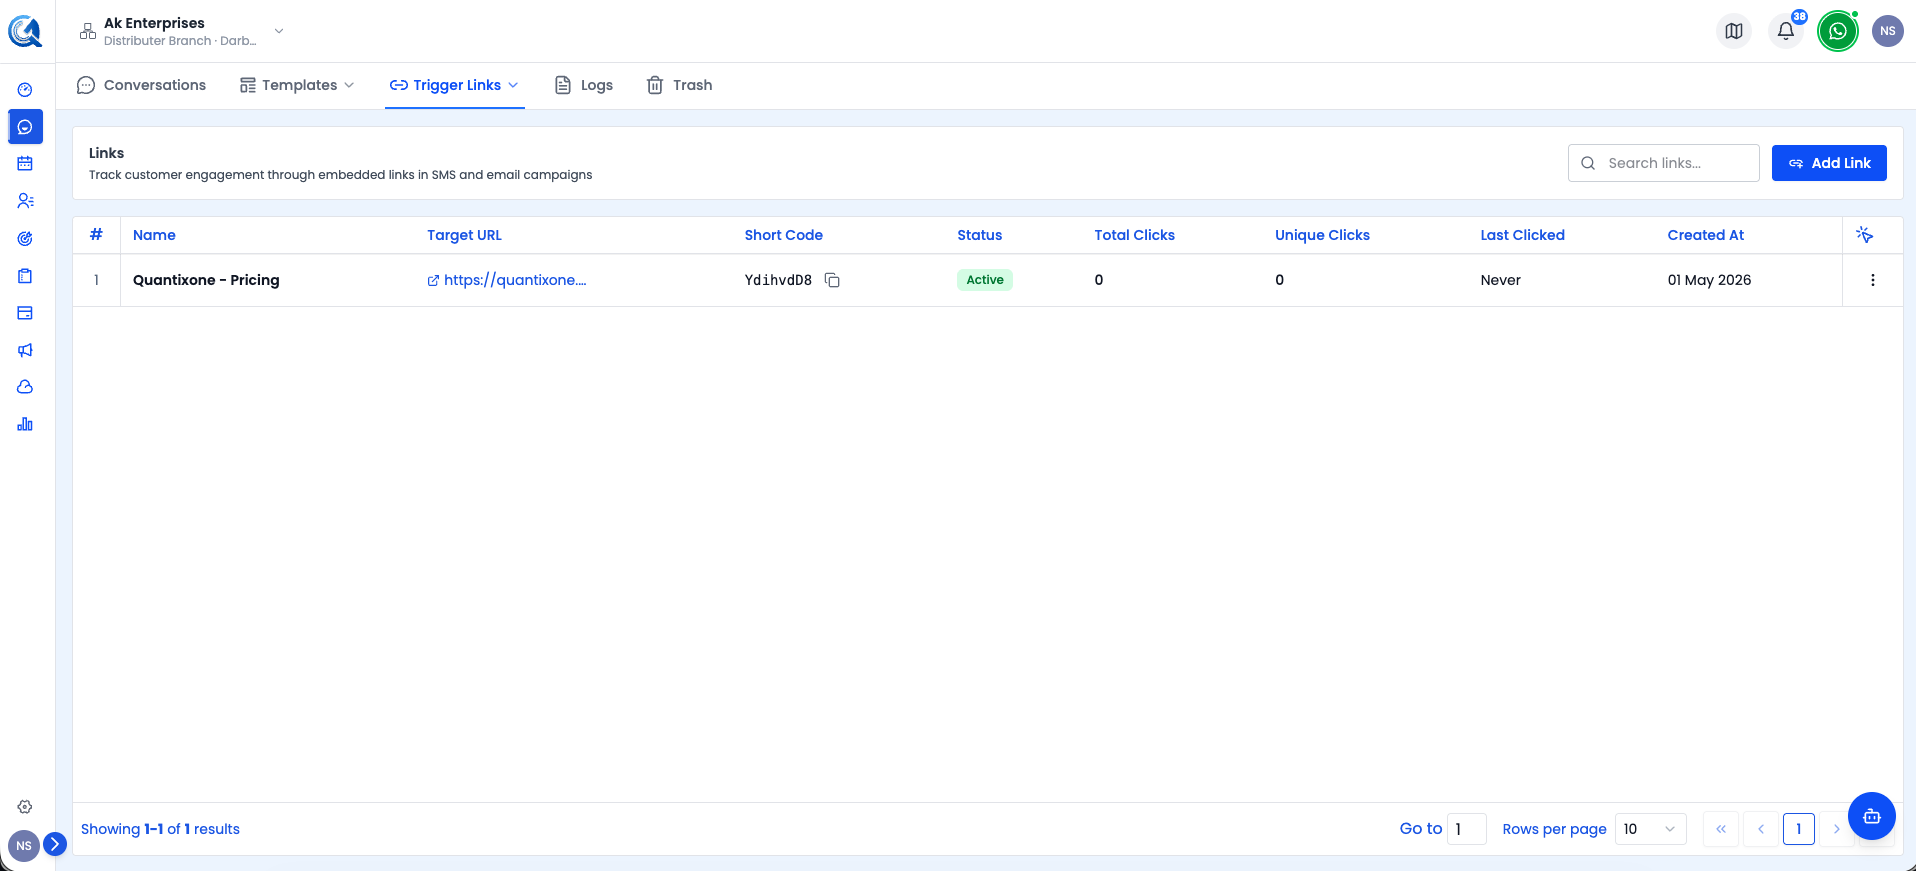The width and height of the screenshot is (1916, 871).
Task: Click the Quantixone logo
Action: (25, 31)
